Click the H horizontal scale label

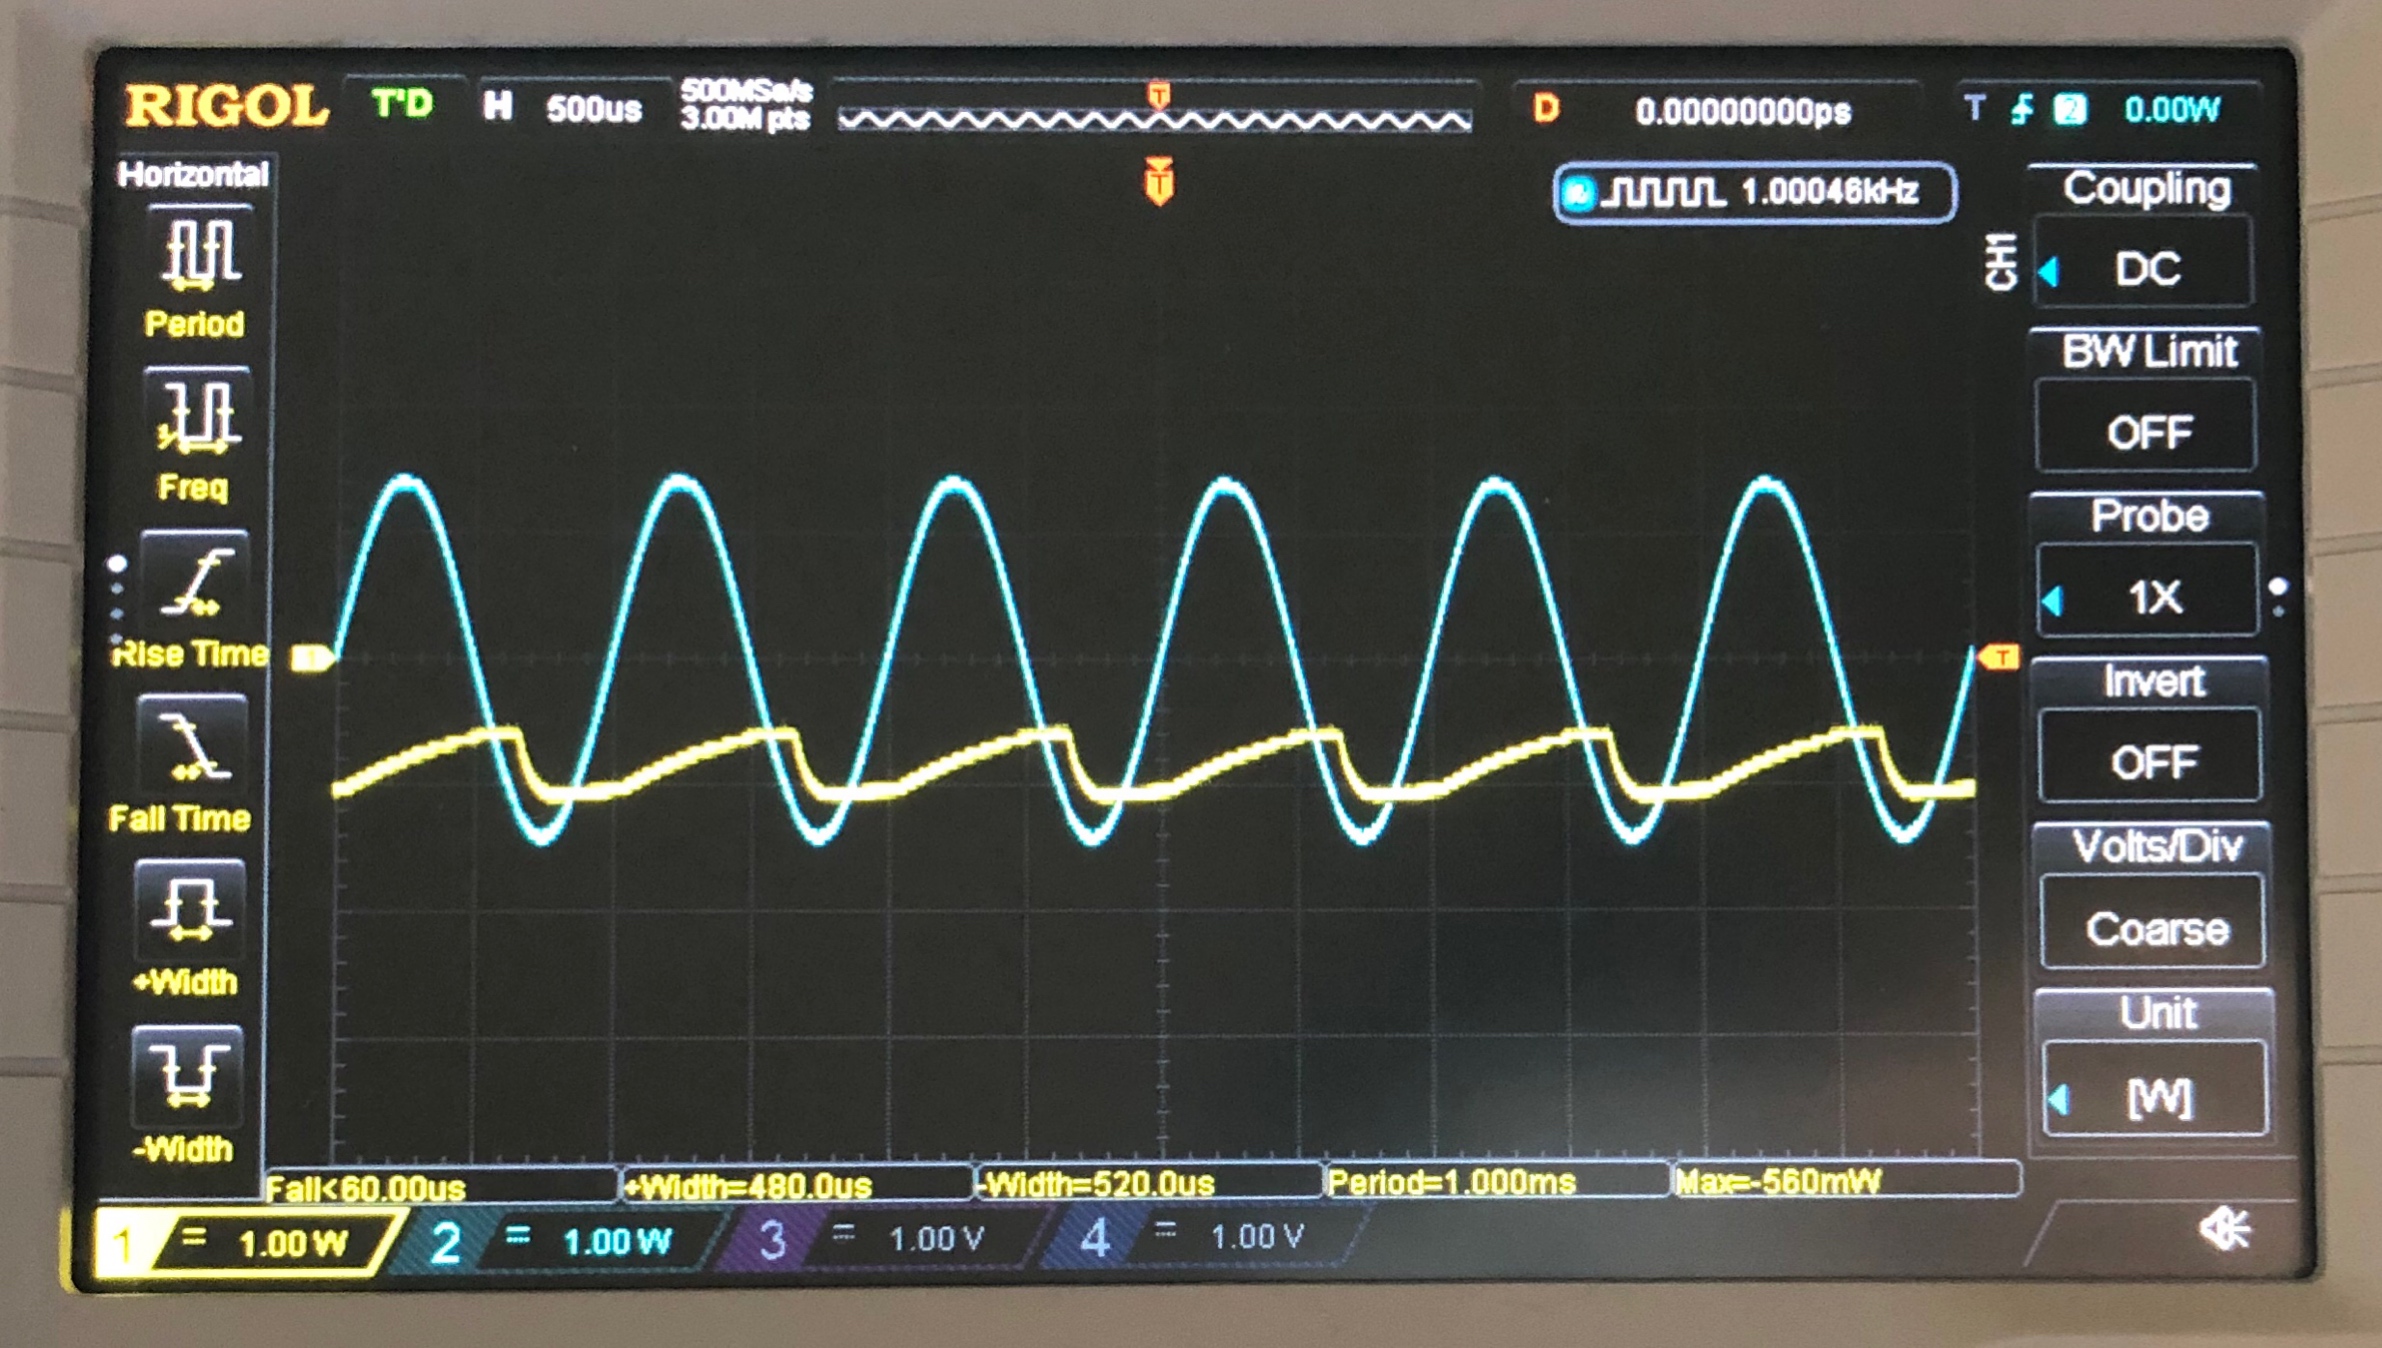pyautogui.click(x=498, y=106)
